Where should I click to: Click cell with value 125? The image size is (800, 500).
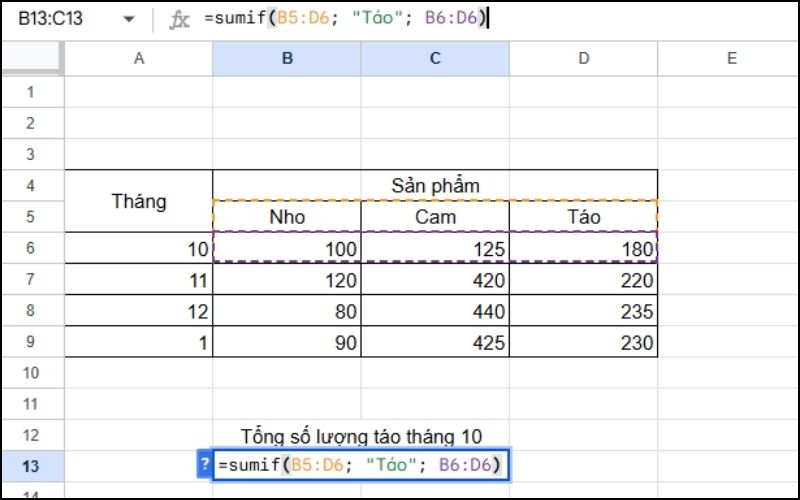tap(435, 248)
